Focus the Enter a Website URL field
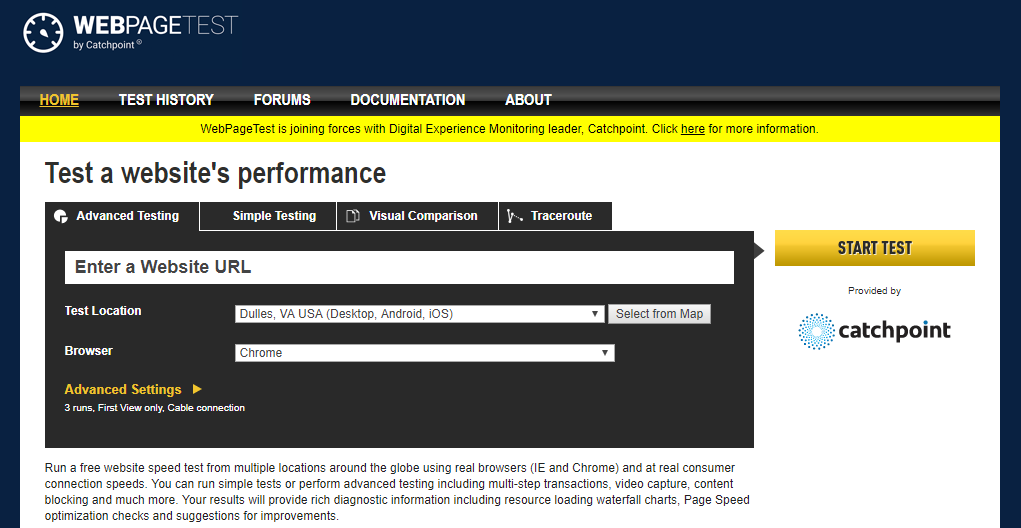This screenshot has width=1021, height=528. [x=399, y=268]
